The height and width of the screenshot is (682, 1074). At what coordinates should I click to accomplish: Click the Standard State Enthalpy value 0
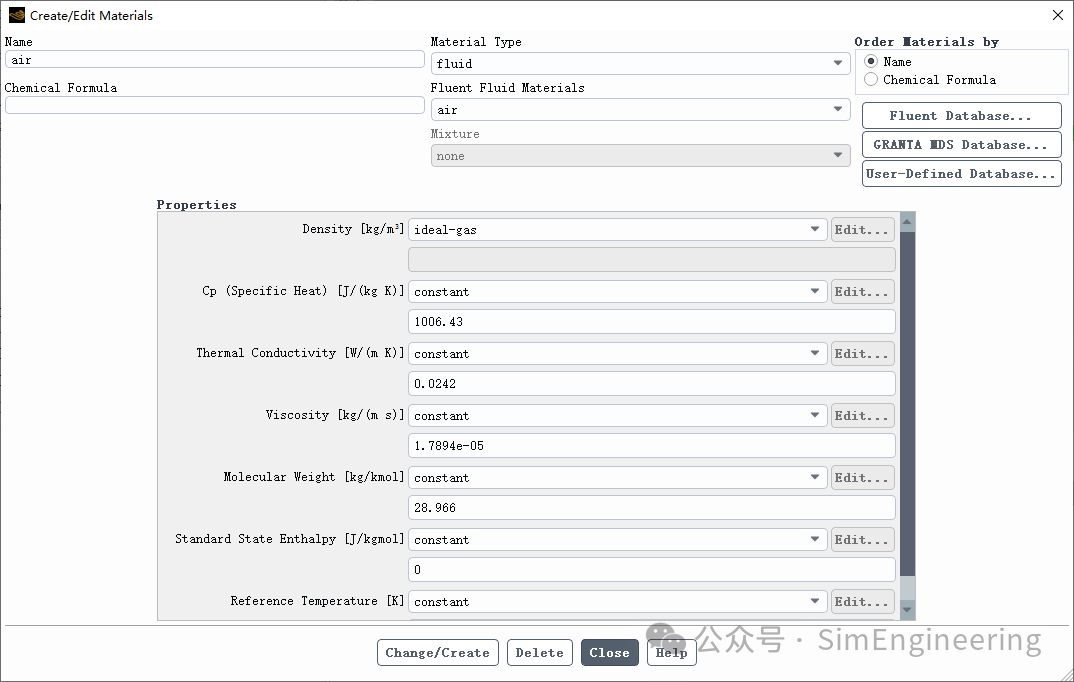point(651,570)
